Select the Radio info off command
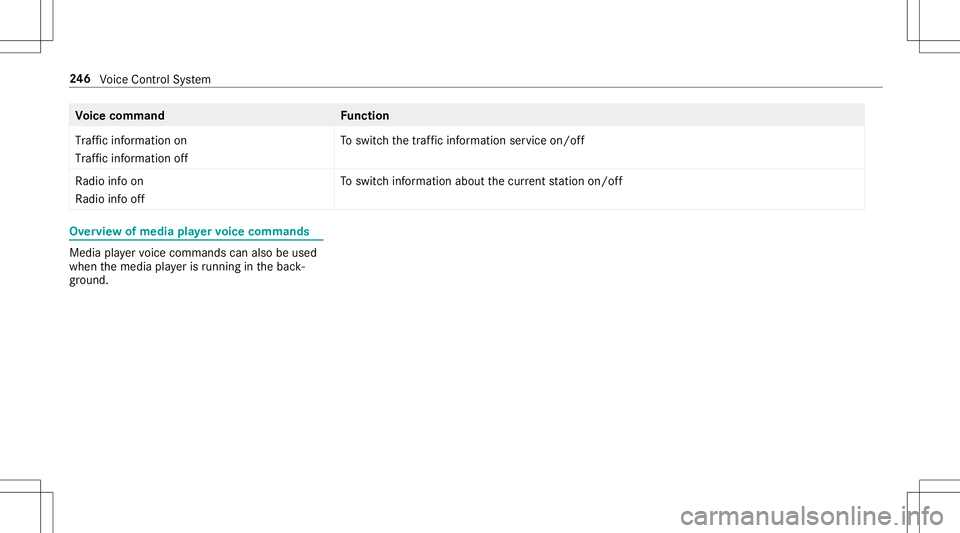 click(x=109, y=199)
